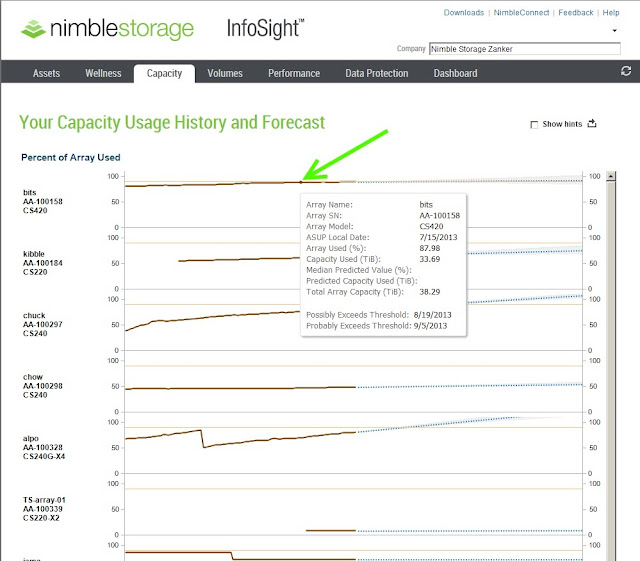Click the refresh icon in the nav bar
The height and width of the screenshot is (561, 640).
coord(626,71)
